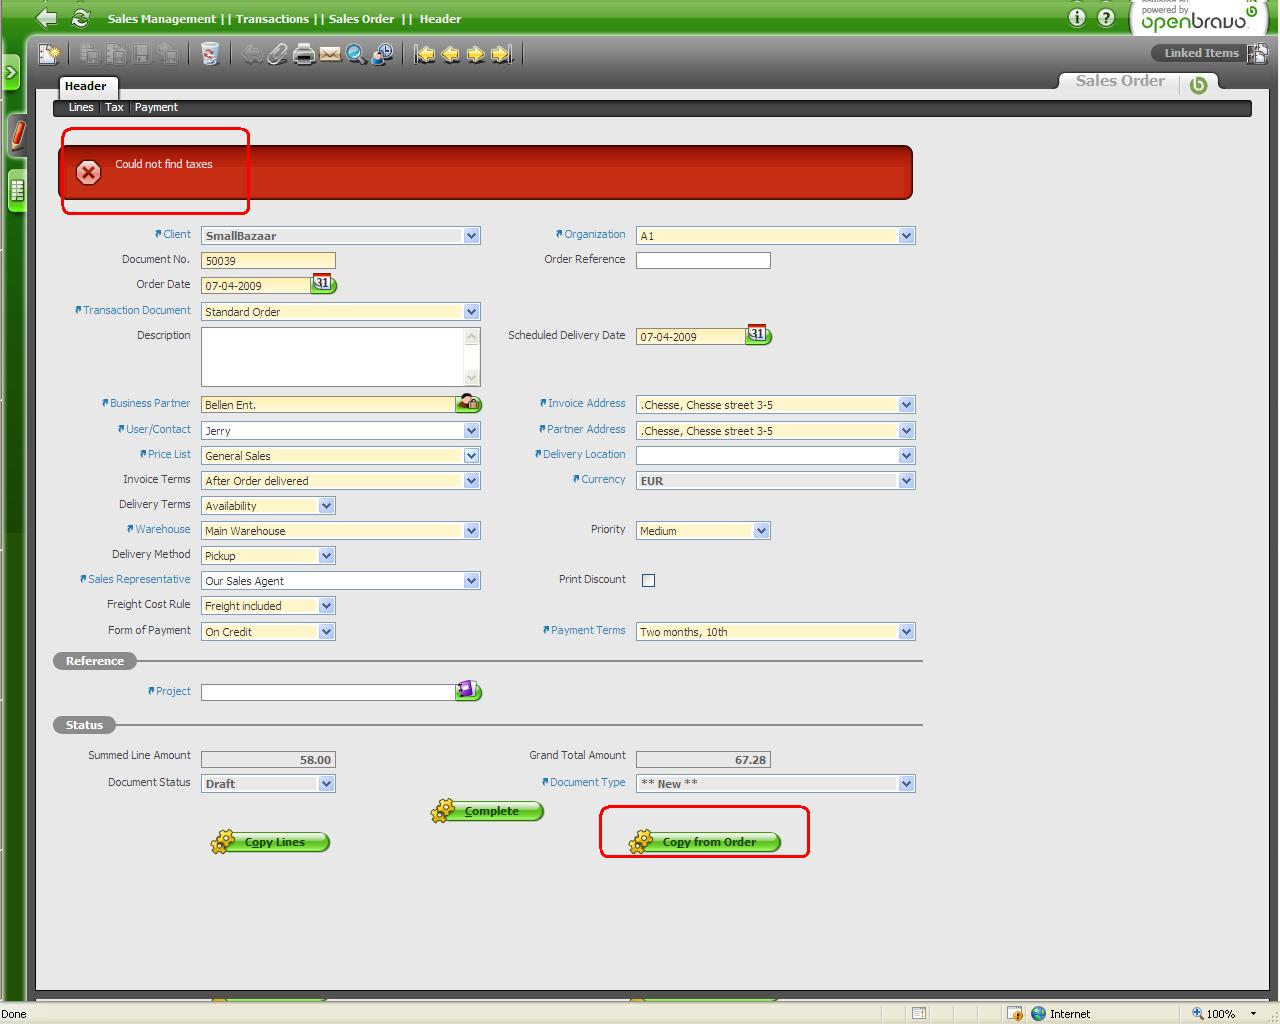Click the Copy from Order button

(x=706, y=842)
